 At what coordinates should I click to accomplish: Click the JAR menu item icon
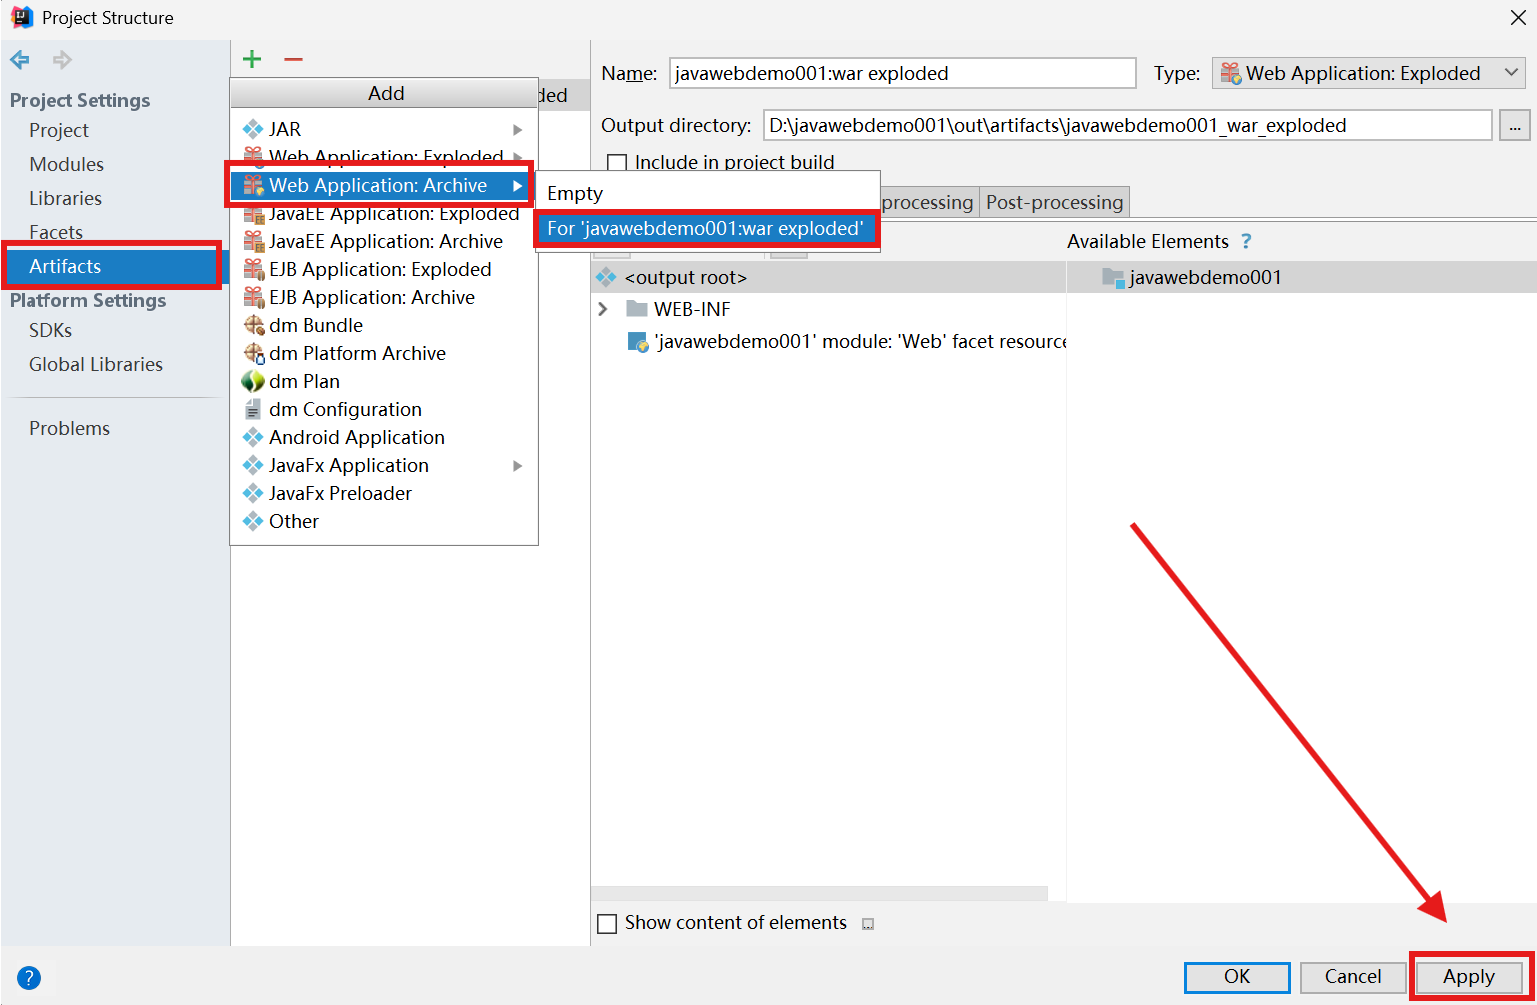[x=253, y=129]
